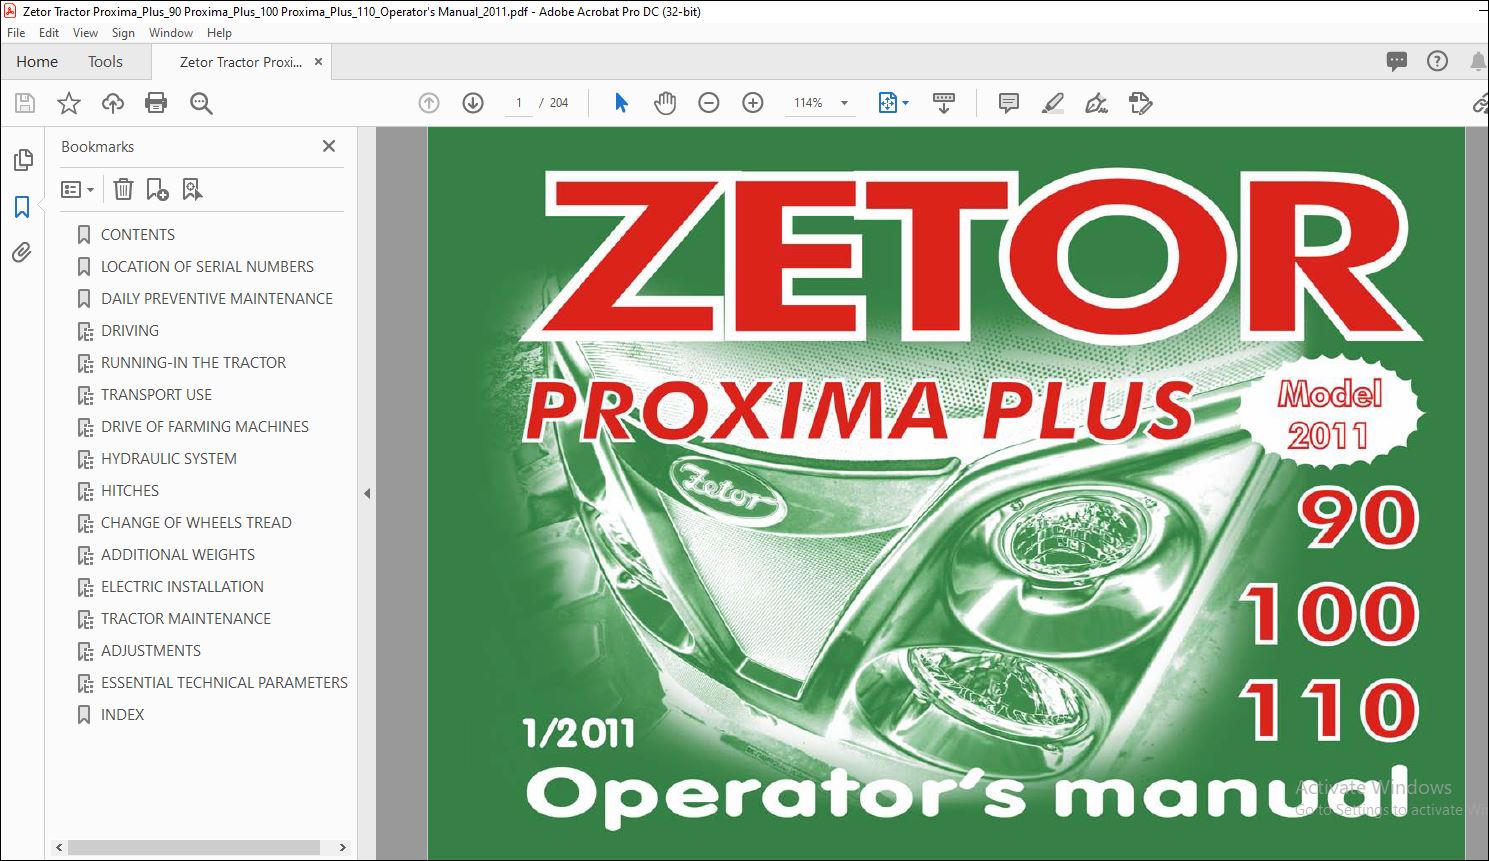1489x861 pixels.
Task: Jump to the CONTENTS bookmark
Action: tap(138, 235)
